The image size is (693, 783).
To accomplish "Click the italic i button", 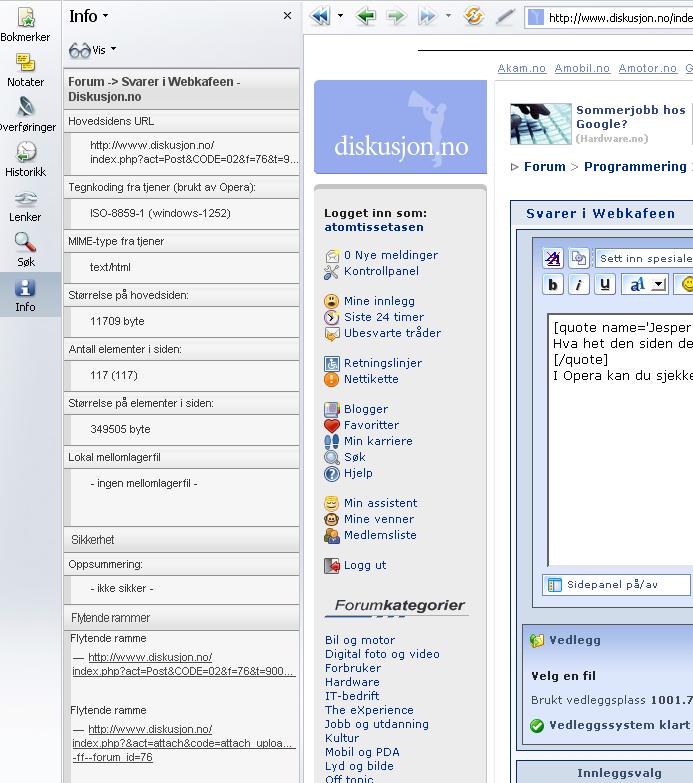I will [x=579, y=285].
